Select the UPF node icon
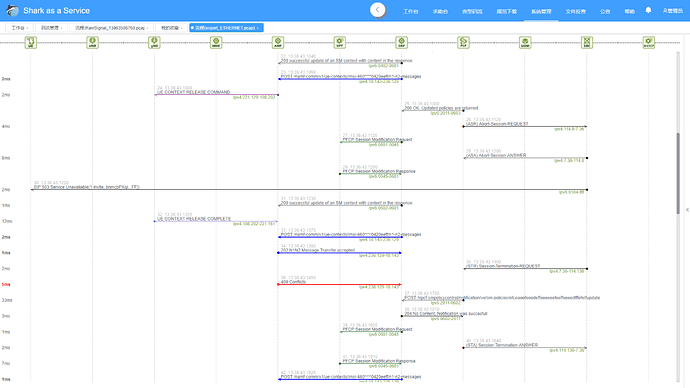 pos(339,42)
